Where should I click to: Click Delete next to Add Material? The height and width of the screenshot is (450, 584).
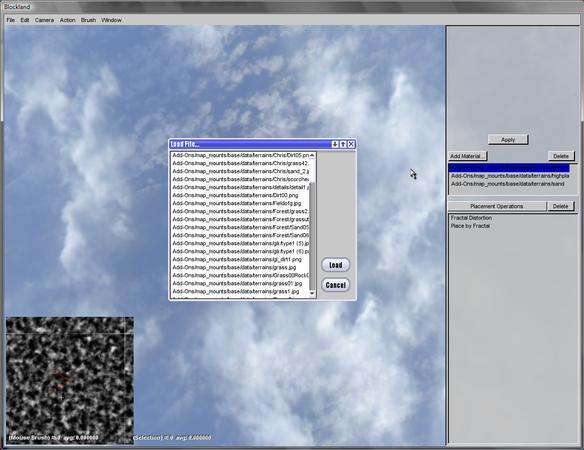click(561, 156)
